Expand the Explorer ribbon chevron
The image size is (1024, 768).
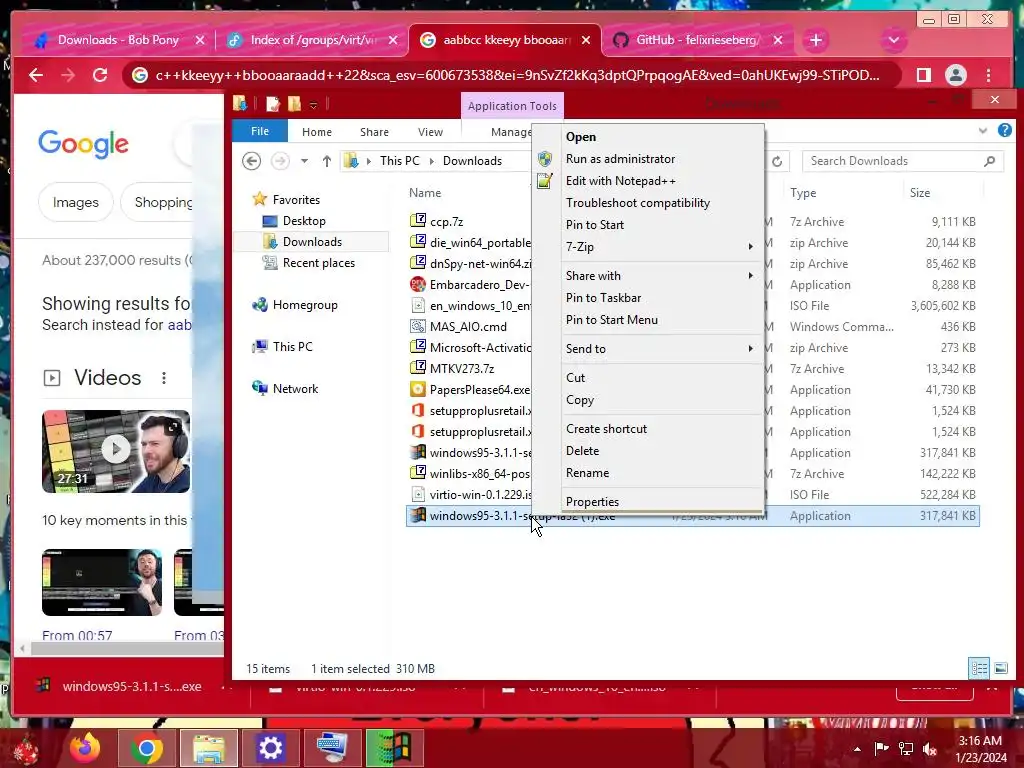pyautogui.click(x=983, y=131)
